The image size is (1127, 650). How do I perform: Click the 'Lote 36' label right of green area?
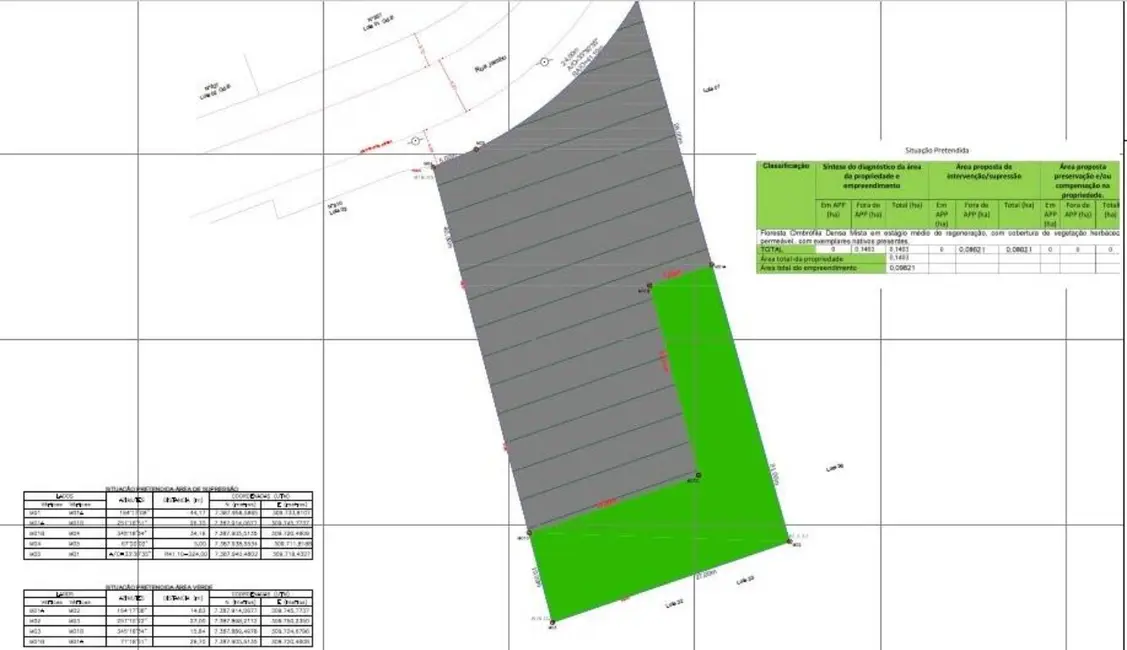click(835, 467)
